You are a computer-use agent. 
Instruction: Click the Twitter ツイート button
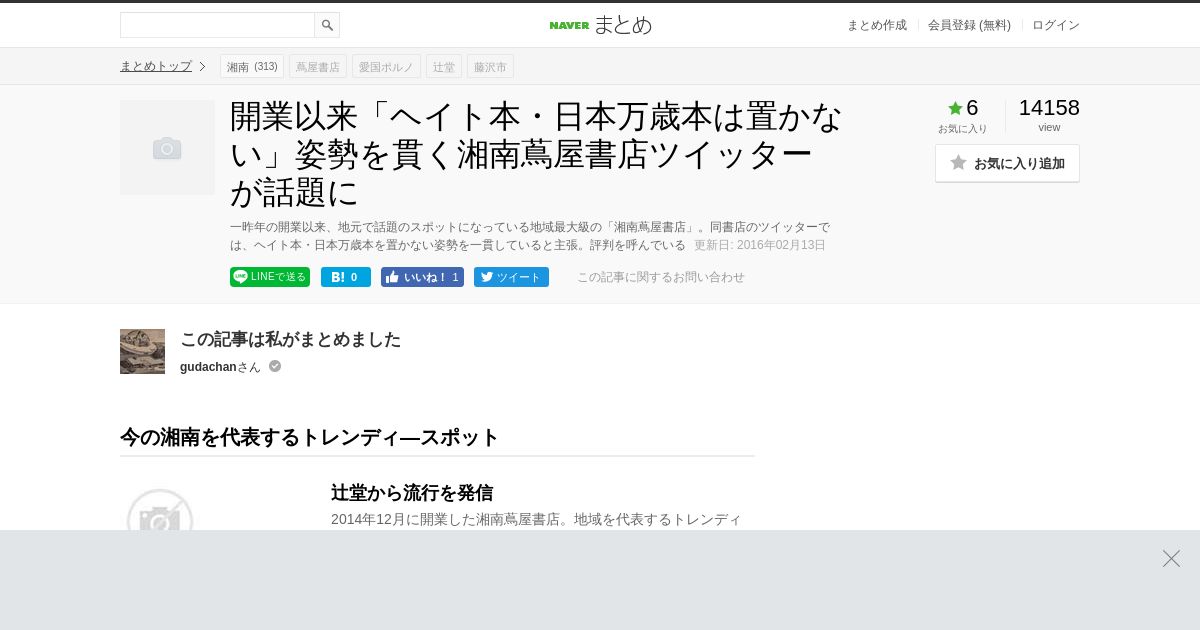click(x=511, y=277)
